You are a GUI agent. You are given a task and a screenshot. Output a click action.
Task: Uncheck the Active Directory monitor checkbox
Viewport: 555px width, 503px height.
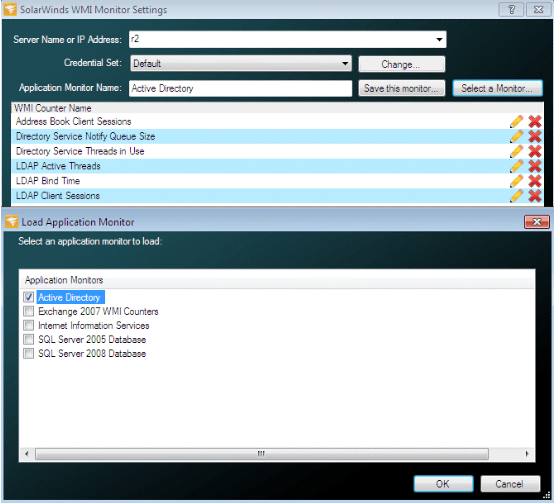tap(29, 297)
